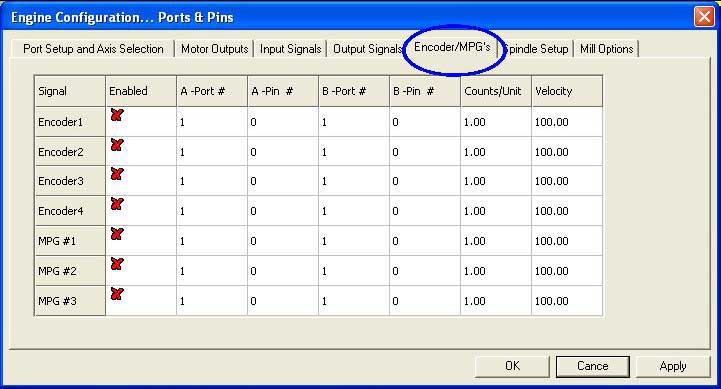Toggle the Enabled red X for MPG #3
This screenshot has width=721, height=389.
(117, 293)
